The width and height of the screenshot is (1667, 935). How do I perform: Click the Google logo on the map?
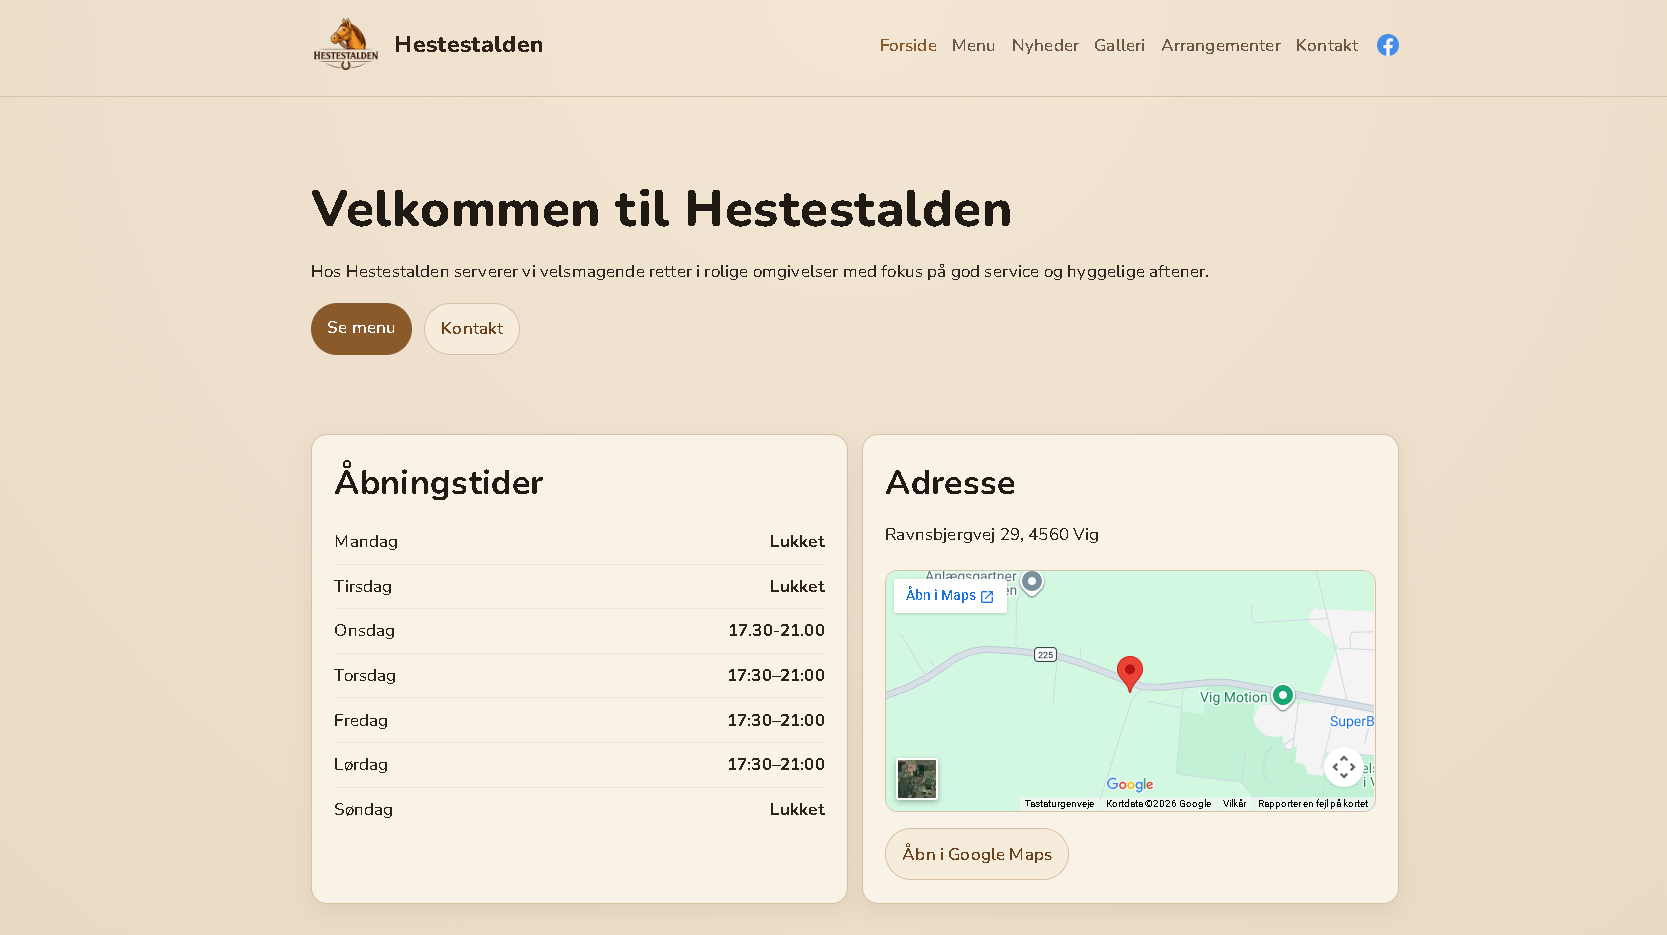coord(1130,785)
